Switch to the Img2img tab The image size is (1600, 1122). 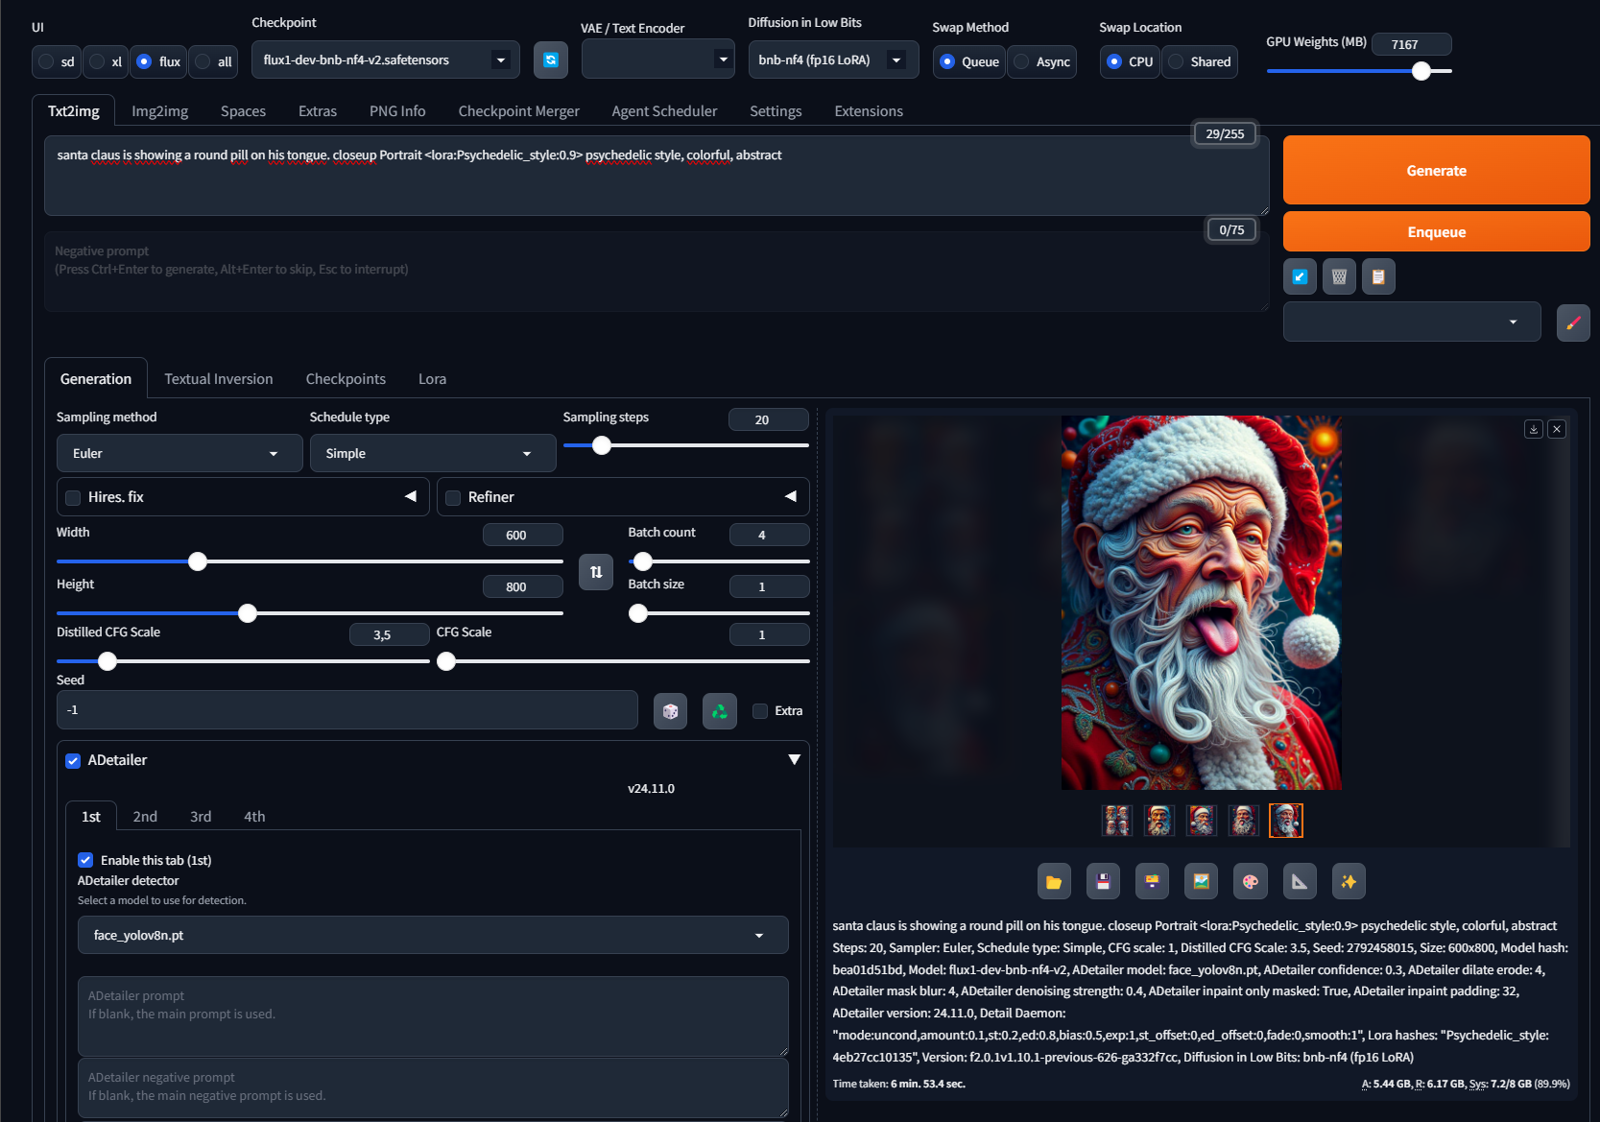[160, 111]
